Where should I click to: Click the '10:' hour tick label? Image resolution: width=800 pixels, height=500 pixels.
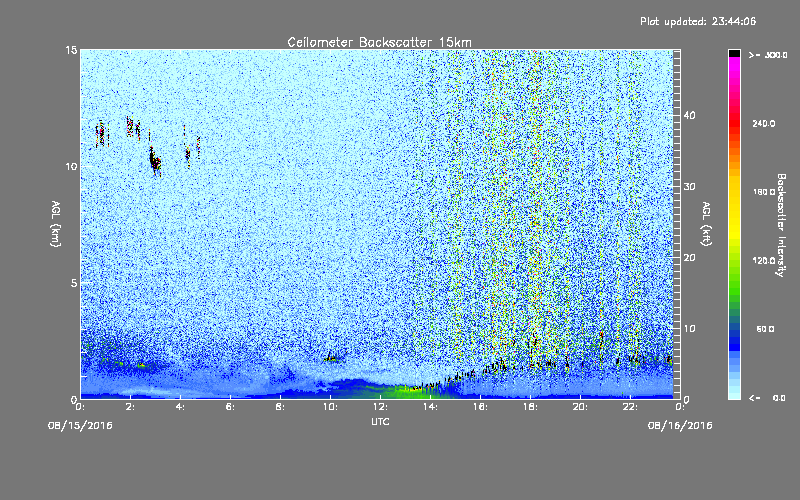pos(330,407)
